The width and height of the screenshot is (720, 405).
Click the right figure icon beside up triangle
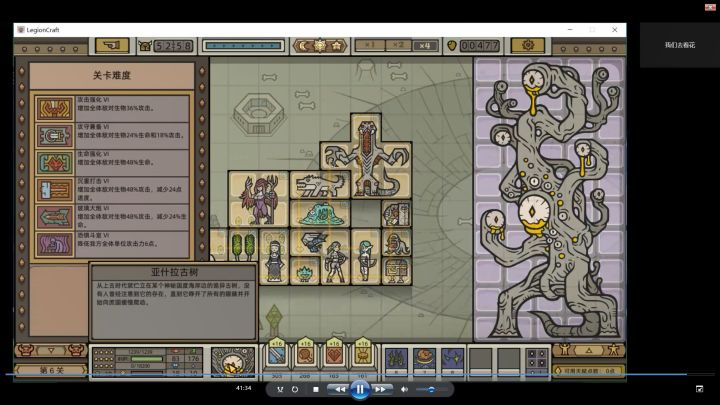pyautogui.click(x=613, y=350)
